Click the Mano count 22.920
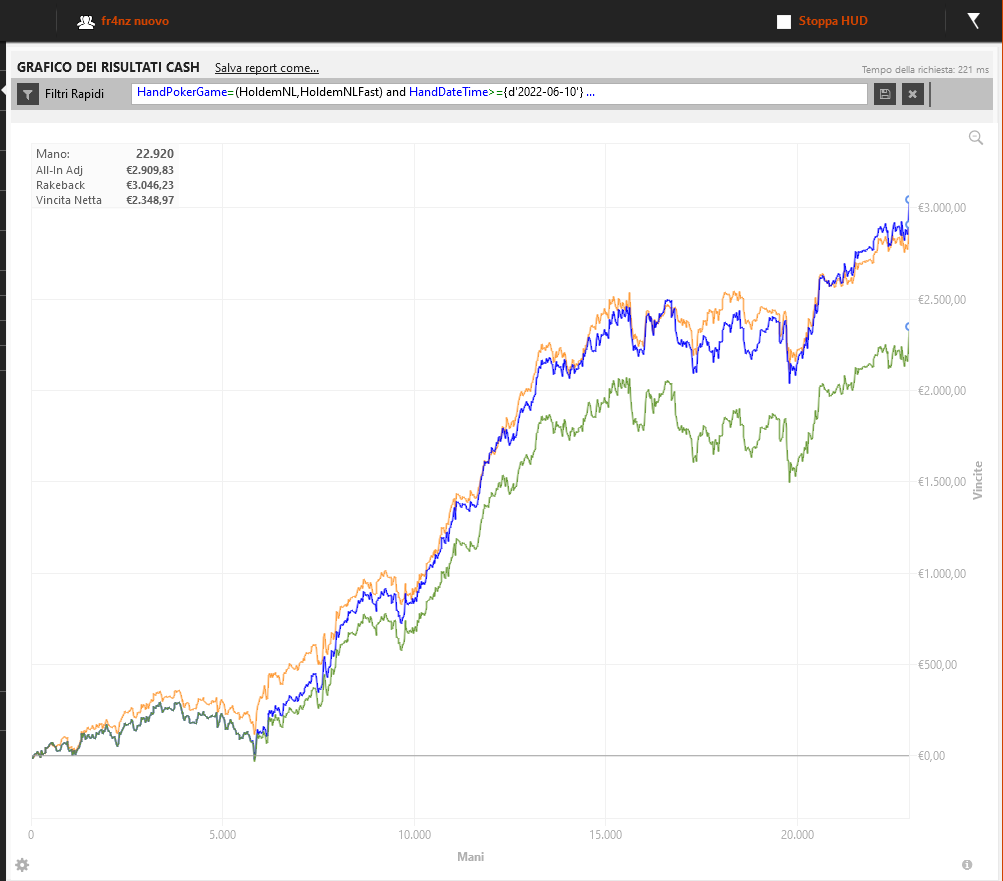 click(155, 154)
